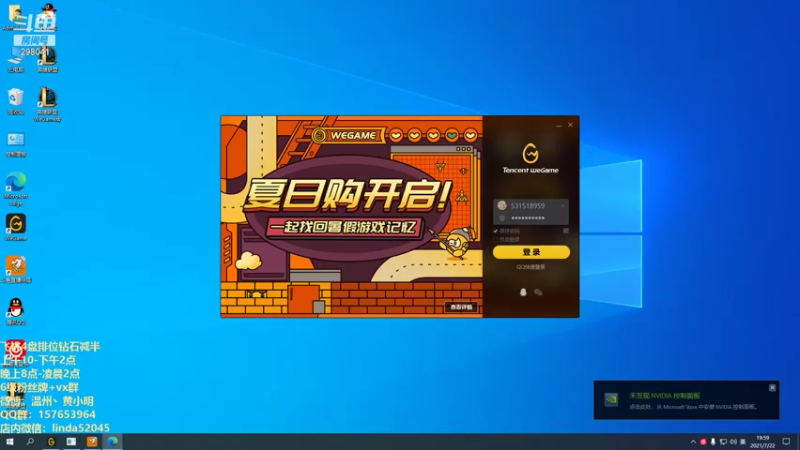Image resolution: width=800 pixels, height=450 pixels.
Task: Open the orange streaming assistant desktop shortcut
Action: click(x=16, y=269)
